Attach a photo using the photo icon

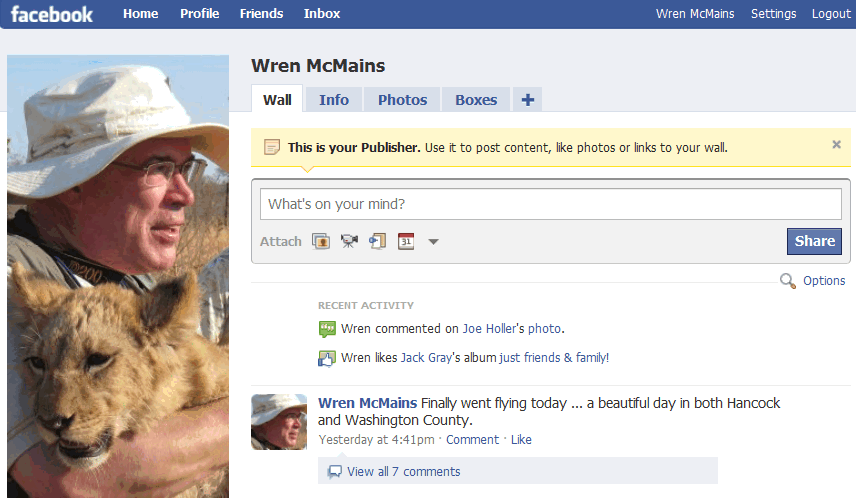point(321,241)
